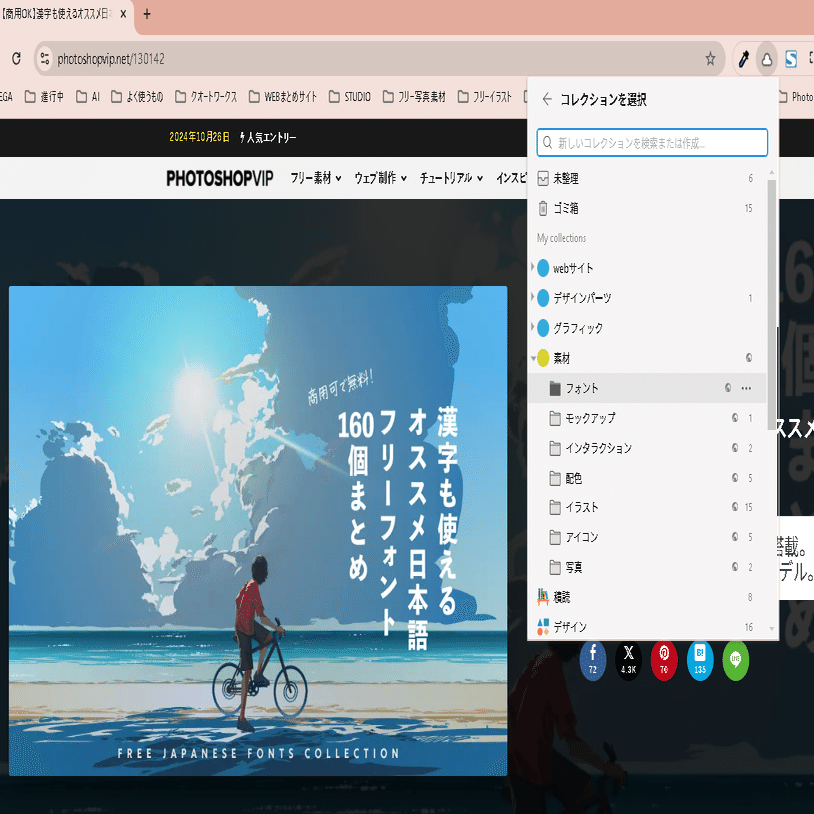Select the 積読 collection
This screenshot has width=814, height=814.
(x=647, y=597)
